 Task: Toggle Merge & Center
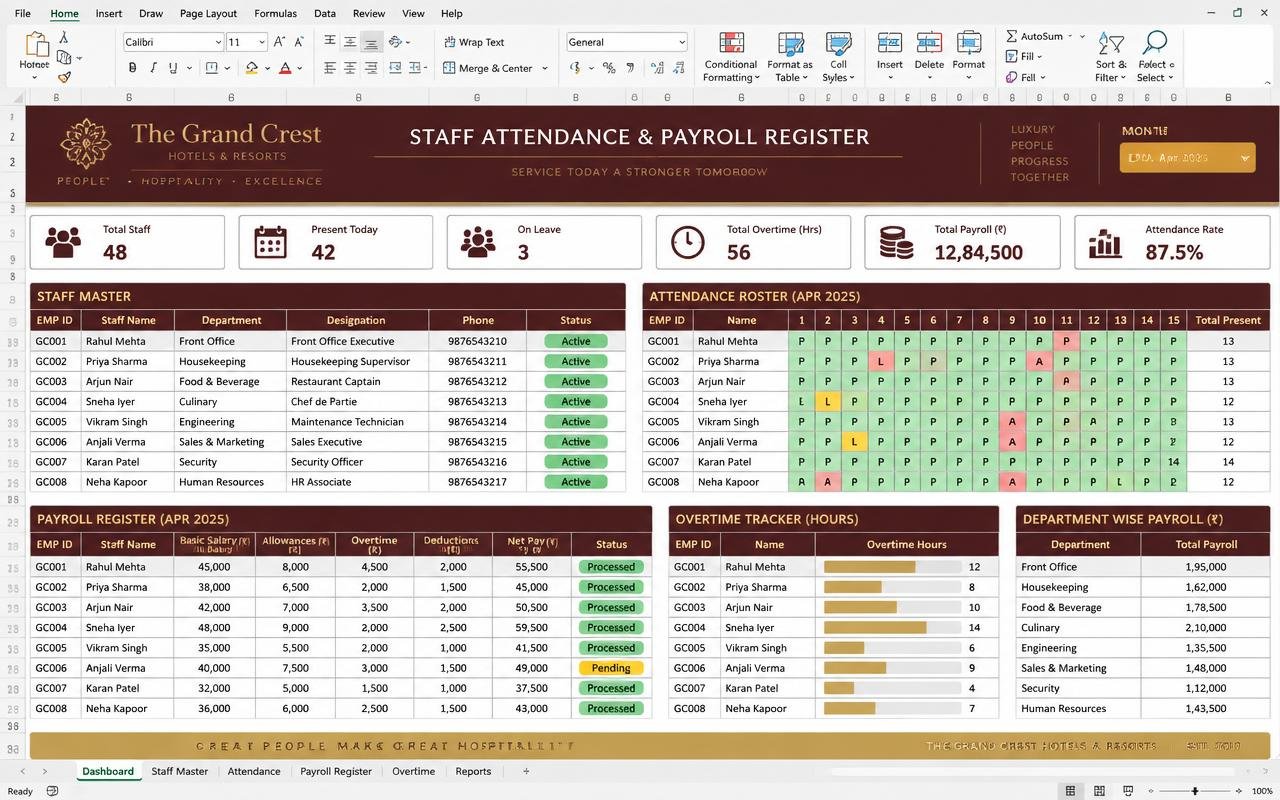[x=489, y=68]
